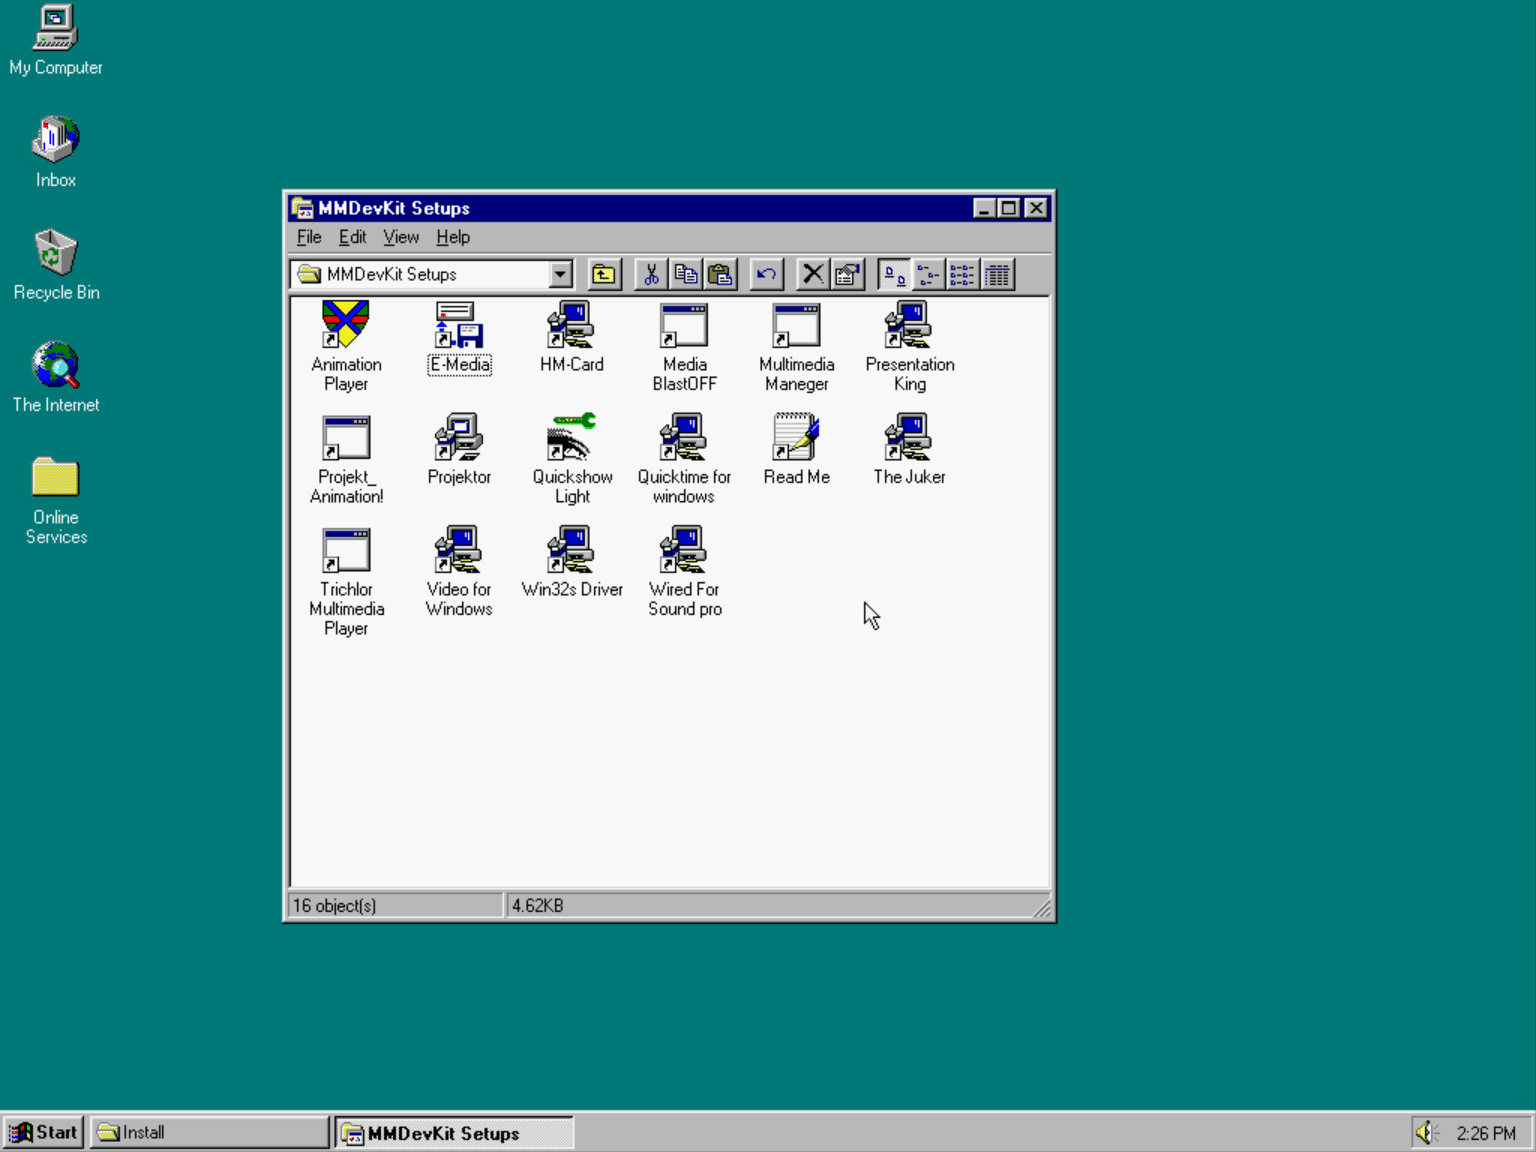Switch to Install window in taskbar
The image size is (1536, 1152).
coord(209,1132)
